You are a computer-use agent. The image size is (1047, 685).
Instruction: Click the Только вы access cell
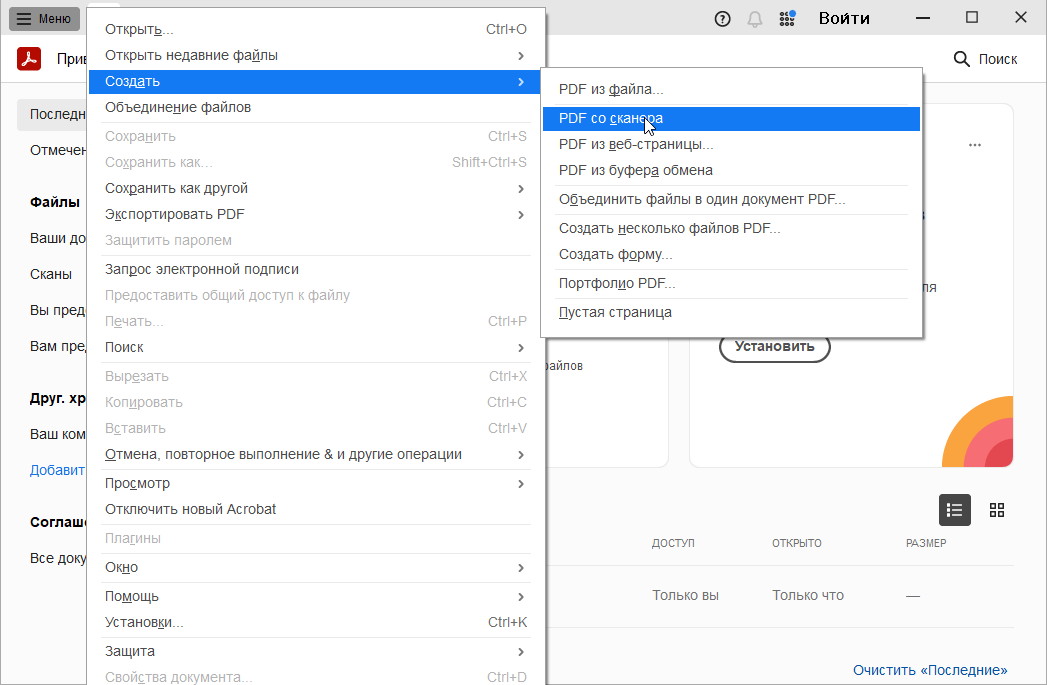685,596
